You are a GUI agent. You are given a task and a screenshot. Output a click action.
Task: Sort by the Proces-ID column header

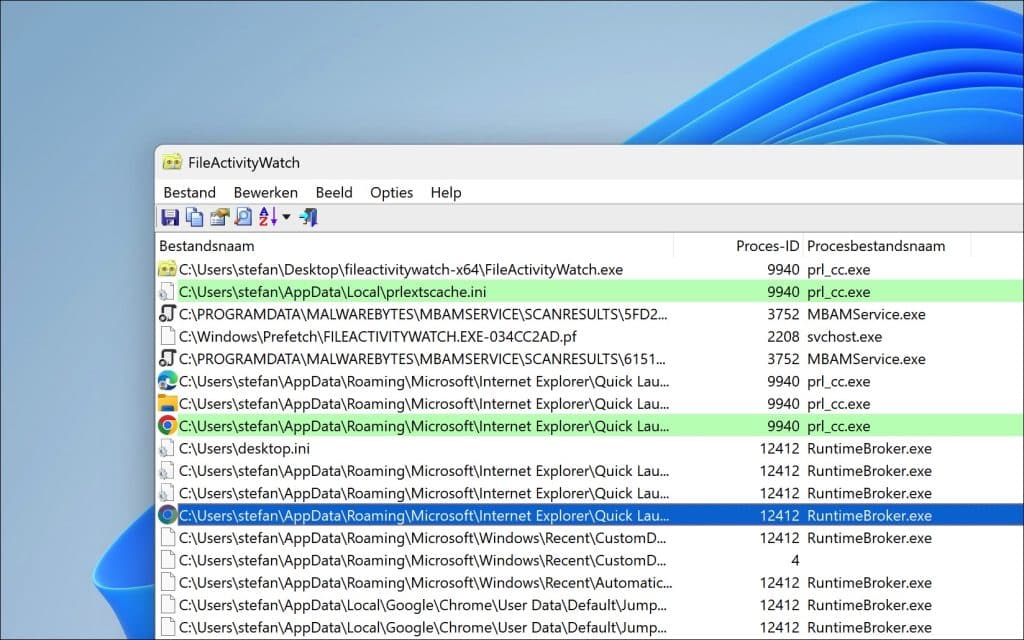pyautogui.click(x=738, y=246)
